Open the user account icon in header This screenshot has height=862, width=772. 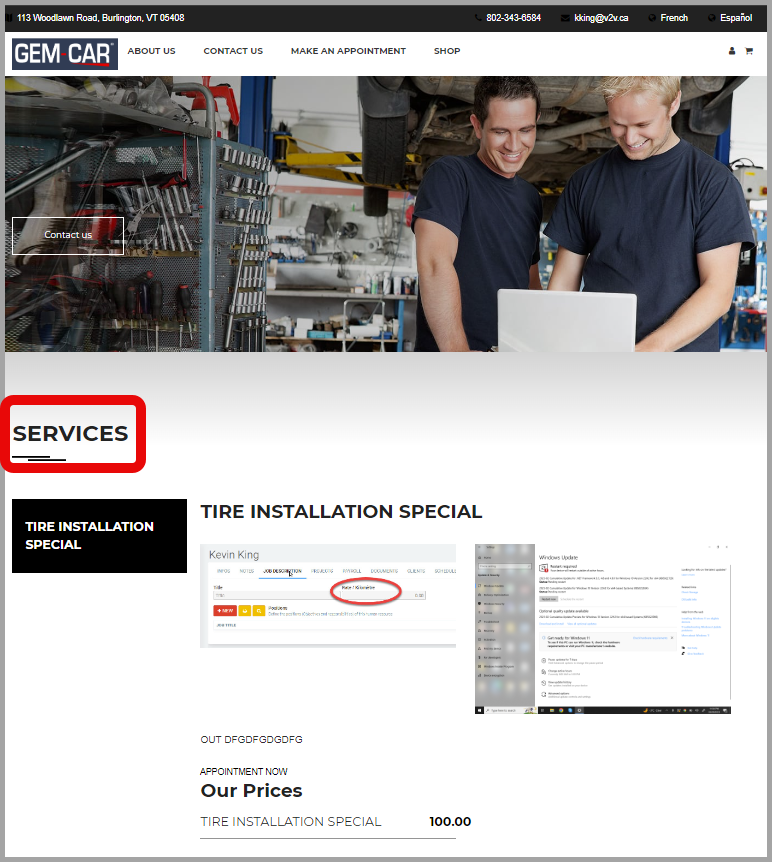(732, 51)
